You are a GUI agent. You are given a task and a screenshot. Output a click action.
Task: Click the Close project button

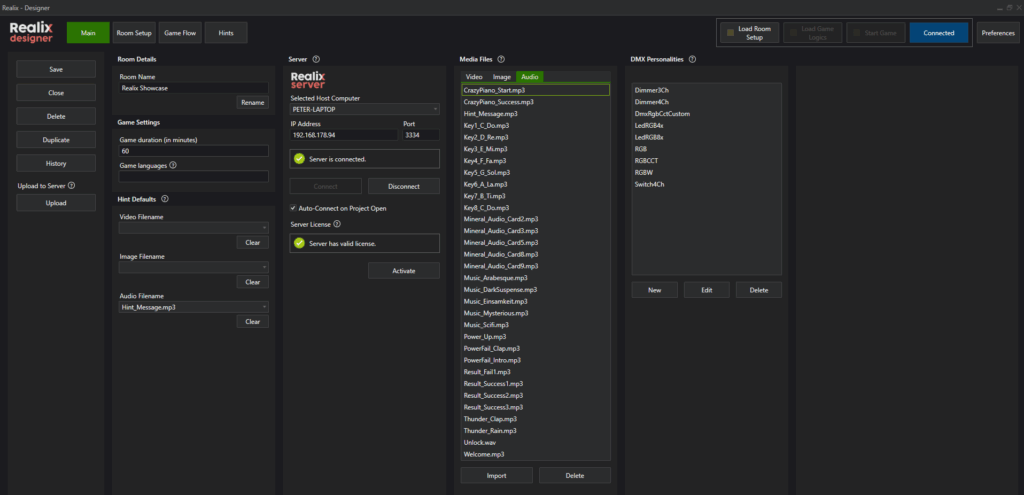(56, 93)
